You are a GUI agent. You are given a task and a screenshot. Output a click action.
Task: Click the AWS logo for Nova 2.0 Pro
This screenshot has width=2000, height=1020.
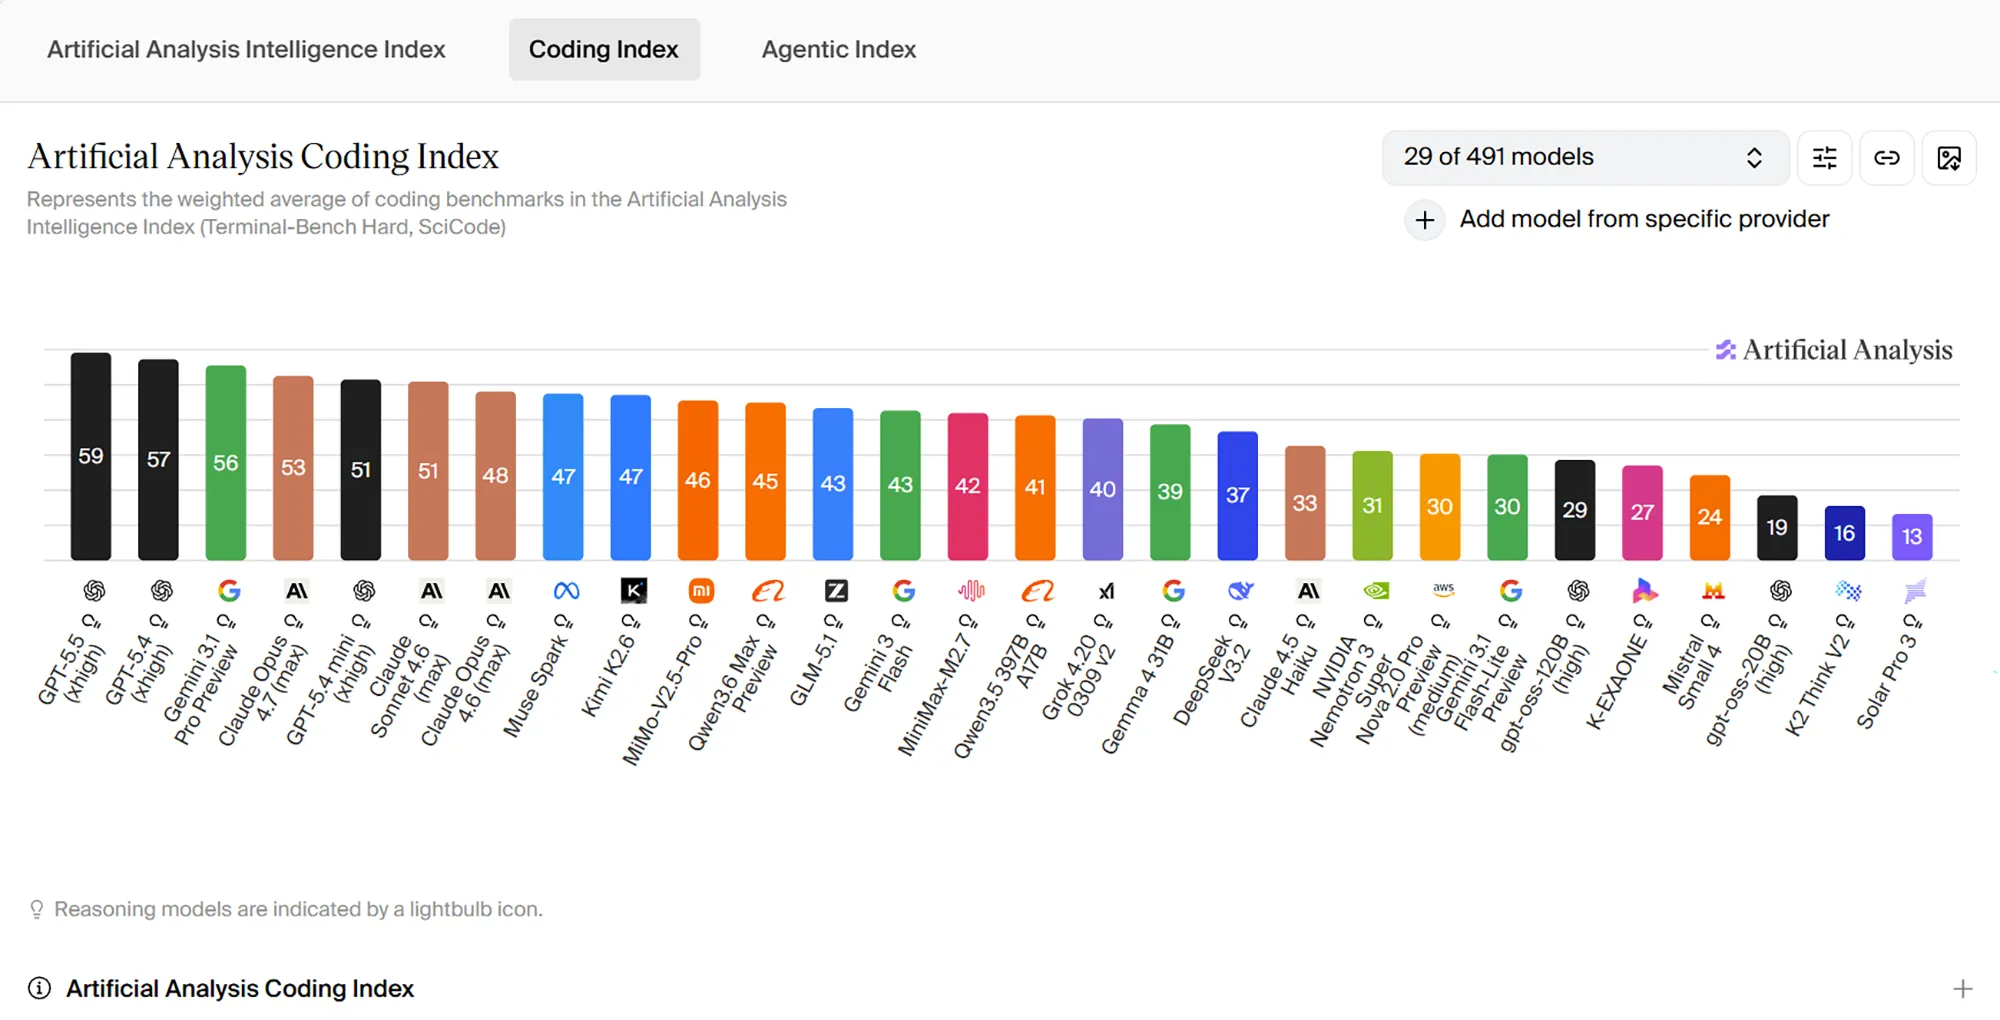click(1443, 590)
